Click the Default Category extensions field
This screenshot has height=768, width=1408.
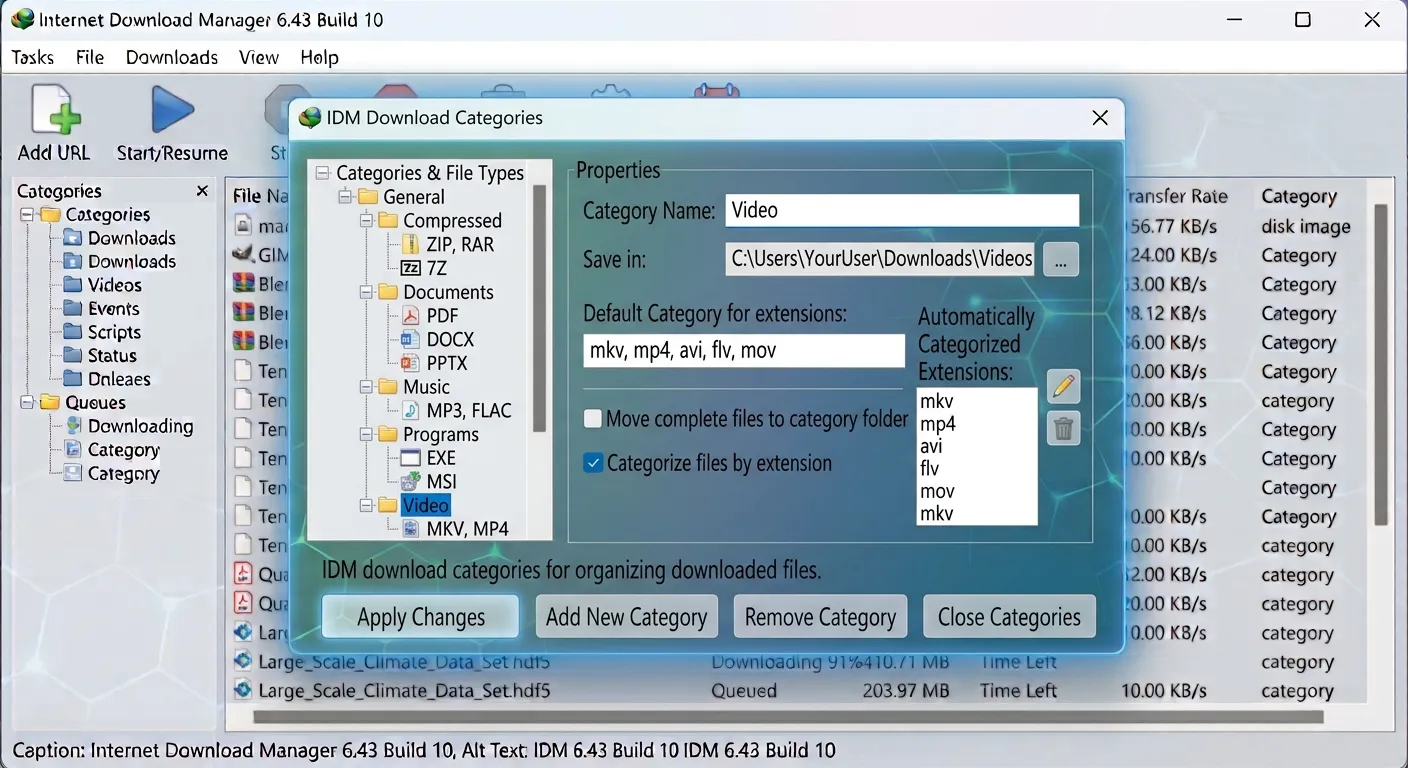point(744,351)
